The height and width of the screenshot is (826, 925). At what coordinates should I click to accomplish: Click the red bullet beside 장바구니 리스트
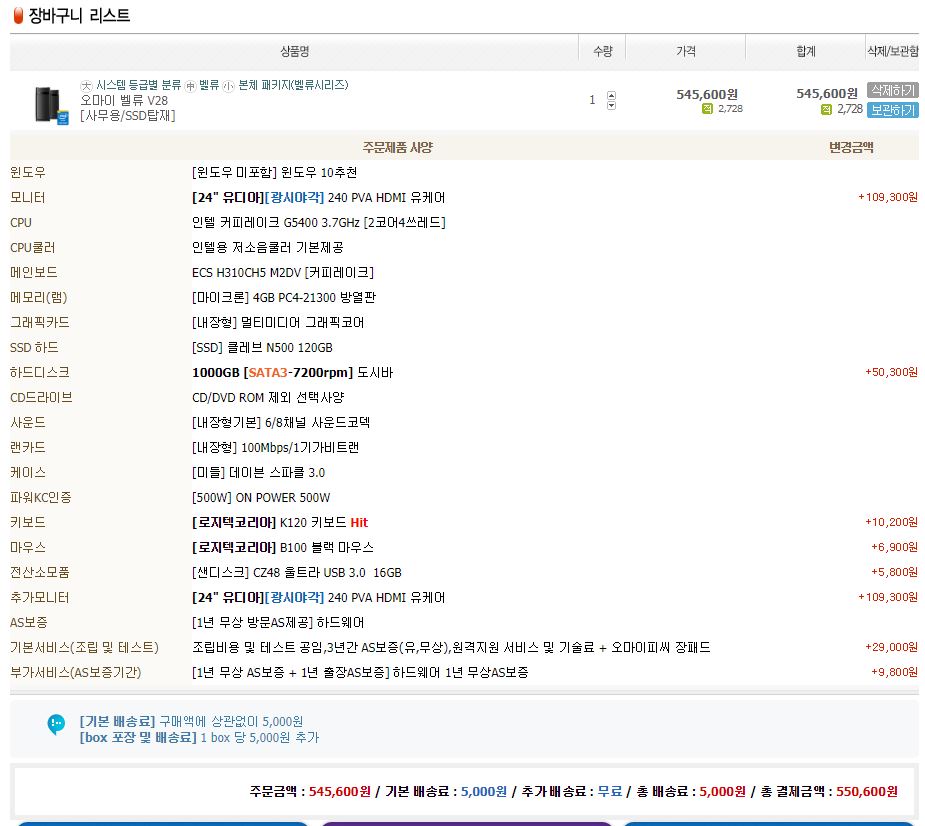pyautogui.click(x=18, y=15)
